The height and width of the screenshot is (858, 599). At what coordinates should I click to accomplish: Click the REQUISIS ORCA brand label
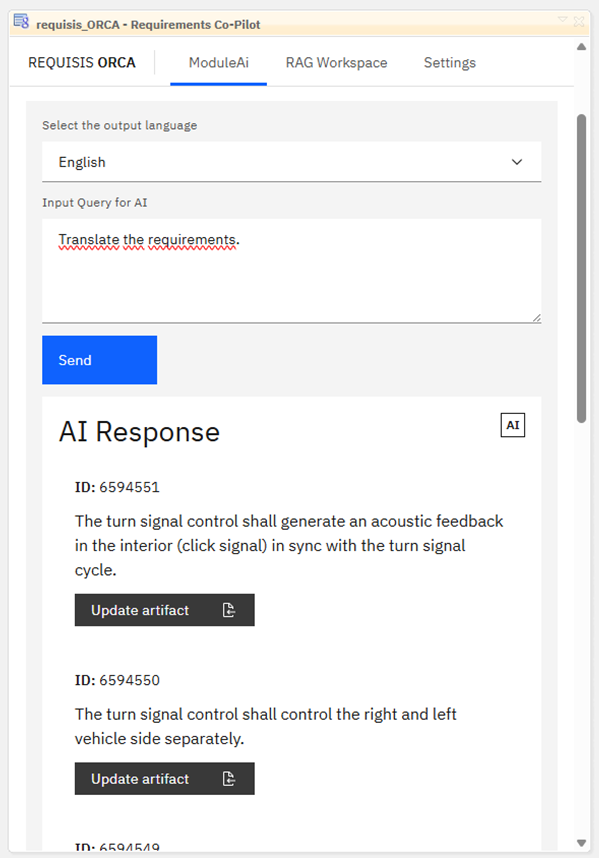pos(82,63)
